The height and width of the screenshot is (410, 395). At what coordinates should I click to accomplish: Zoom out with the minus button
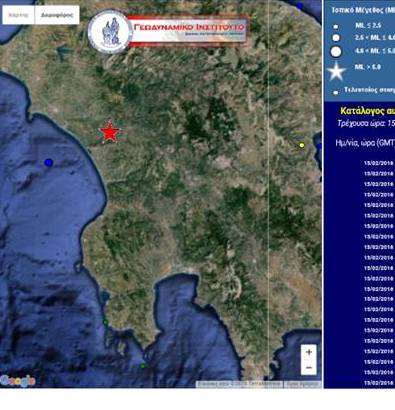coord(309,368)
